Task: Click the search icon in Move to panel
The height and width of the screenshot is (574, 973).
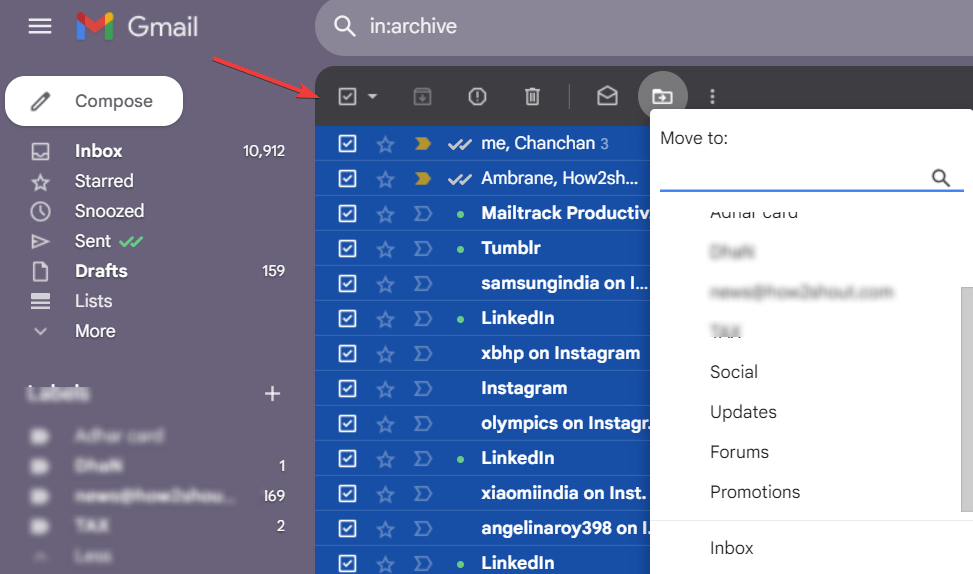Action: pos(941,177)
